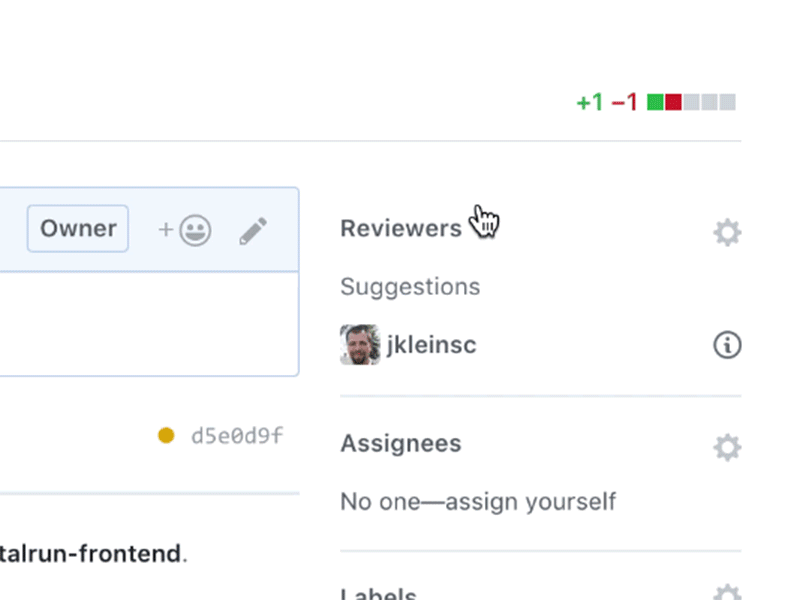Select the Suggestions section heading

pos(410,286)
